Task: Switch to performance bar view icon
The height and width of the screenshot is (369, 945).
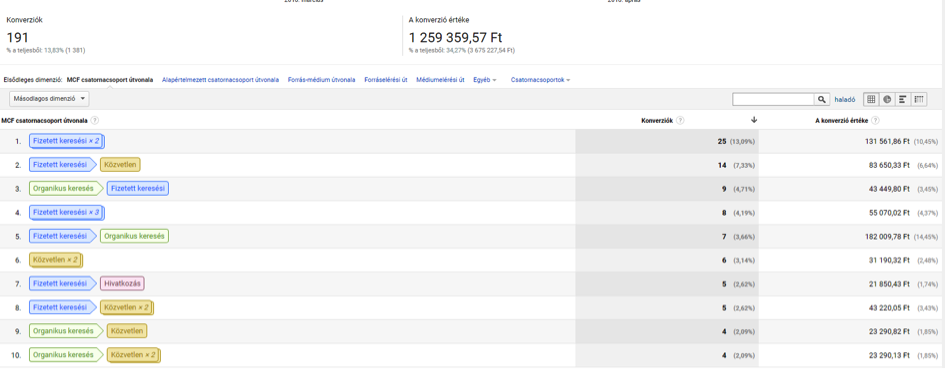Action: (903, 99)
